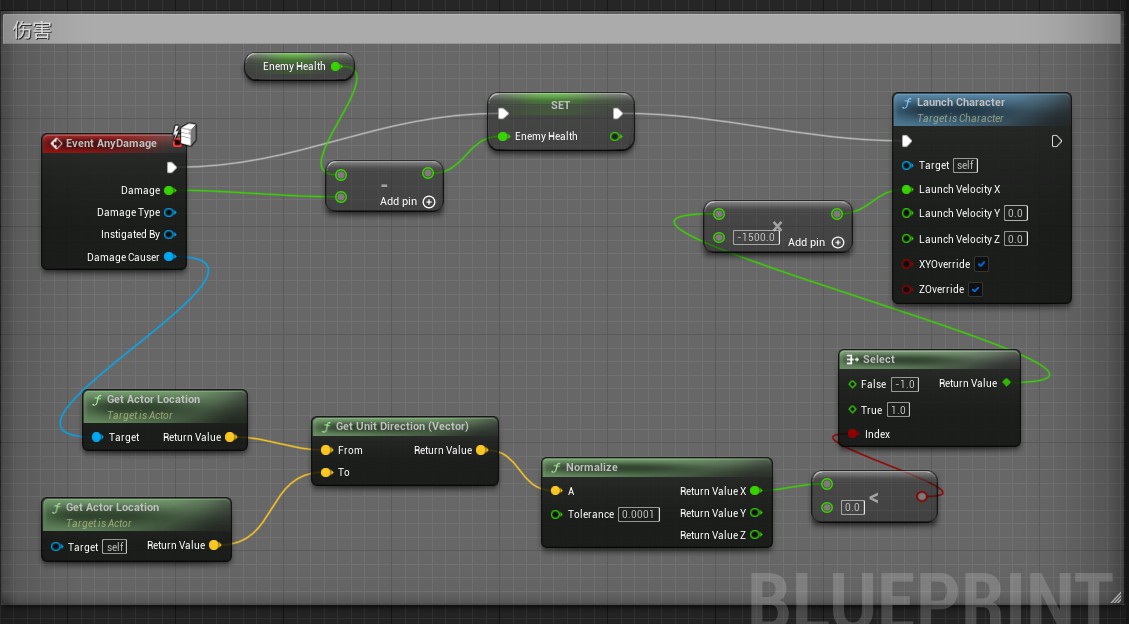Viewport: 1129px width, 624px height.
Task: Toggle the ZOverride checkbox
Action: click(975, 289)
